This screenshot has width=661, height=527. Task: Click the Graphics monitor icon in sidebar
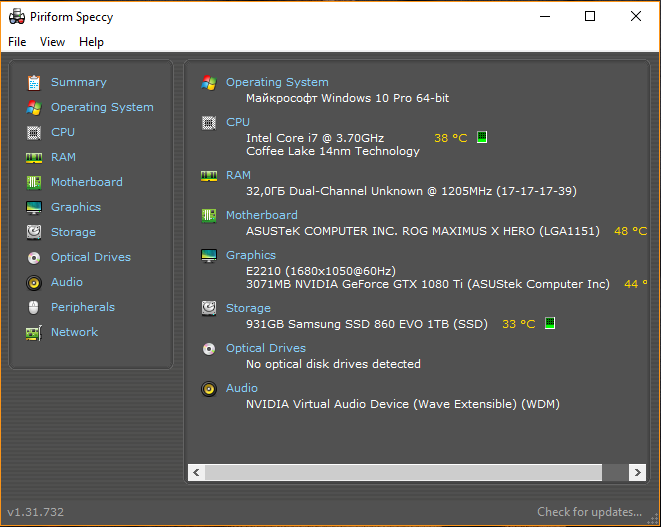34,207
